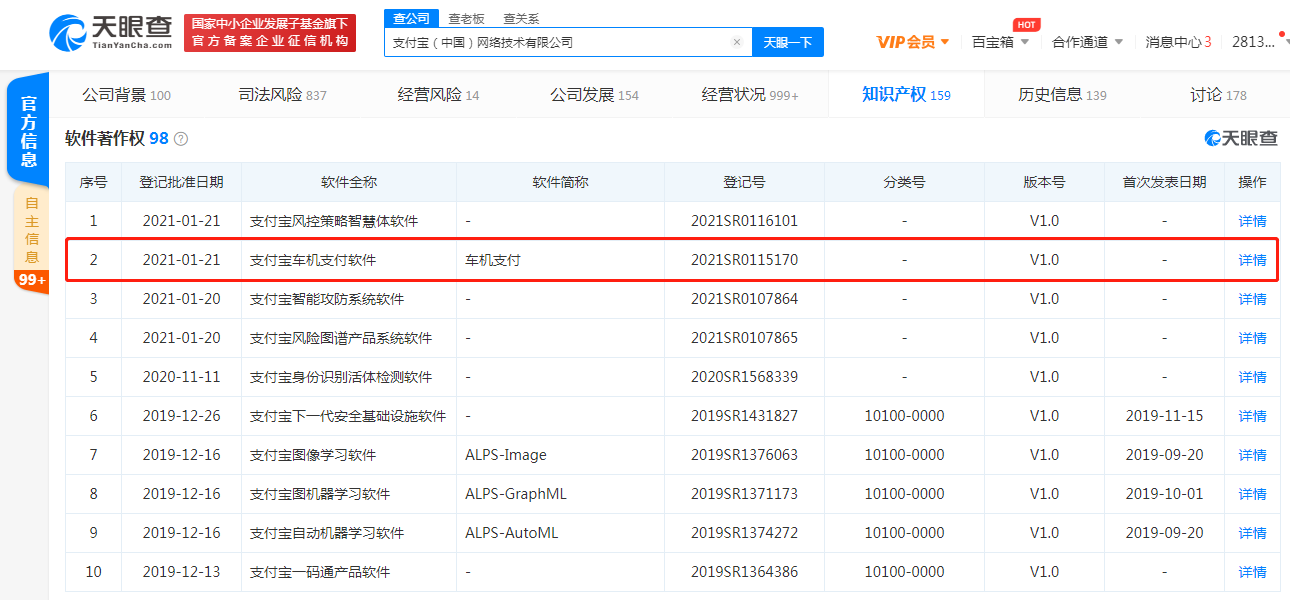Expand the 百宝箱 dropdown
Screen dimensions: 1290x600
(x=1000, y=42)
